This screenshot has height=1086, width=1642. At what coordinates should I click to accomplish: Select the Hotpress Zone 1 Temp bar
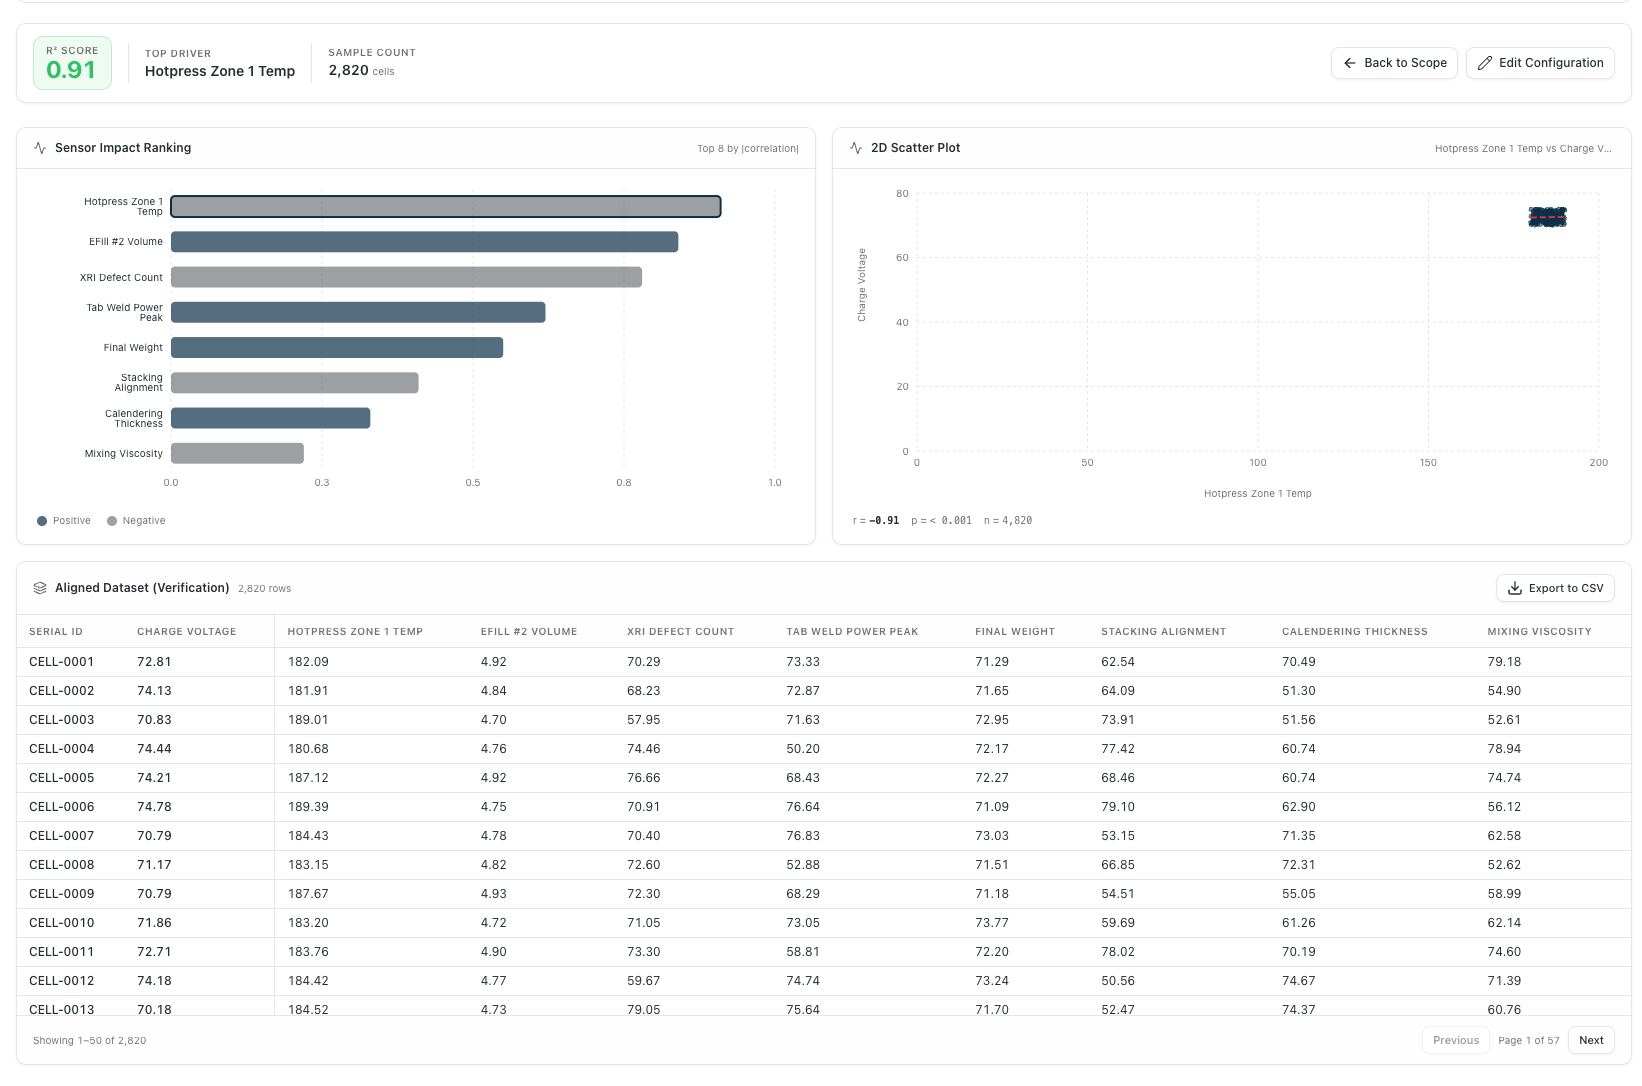446,207
